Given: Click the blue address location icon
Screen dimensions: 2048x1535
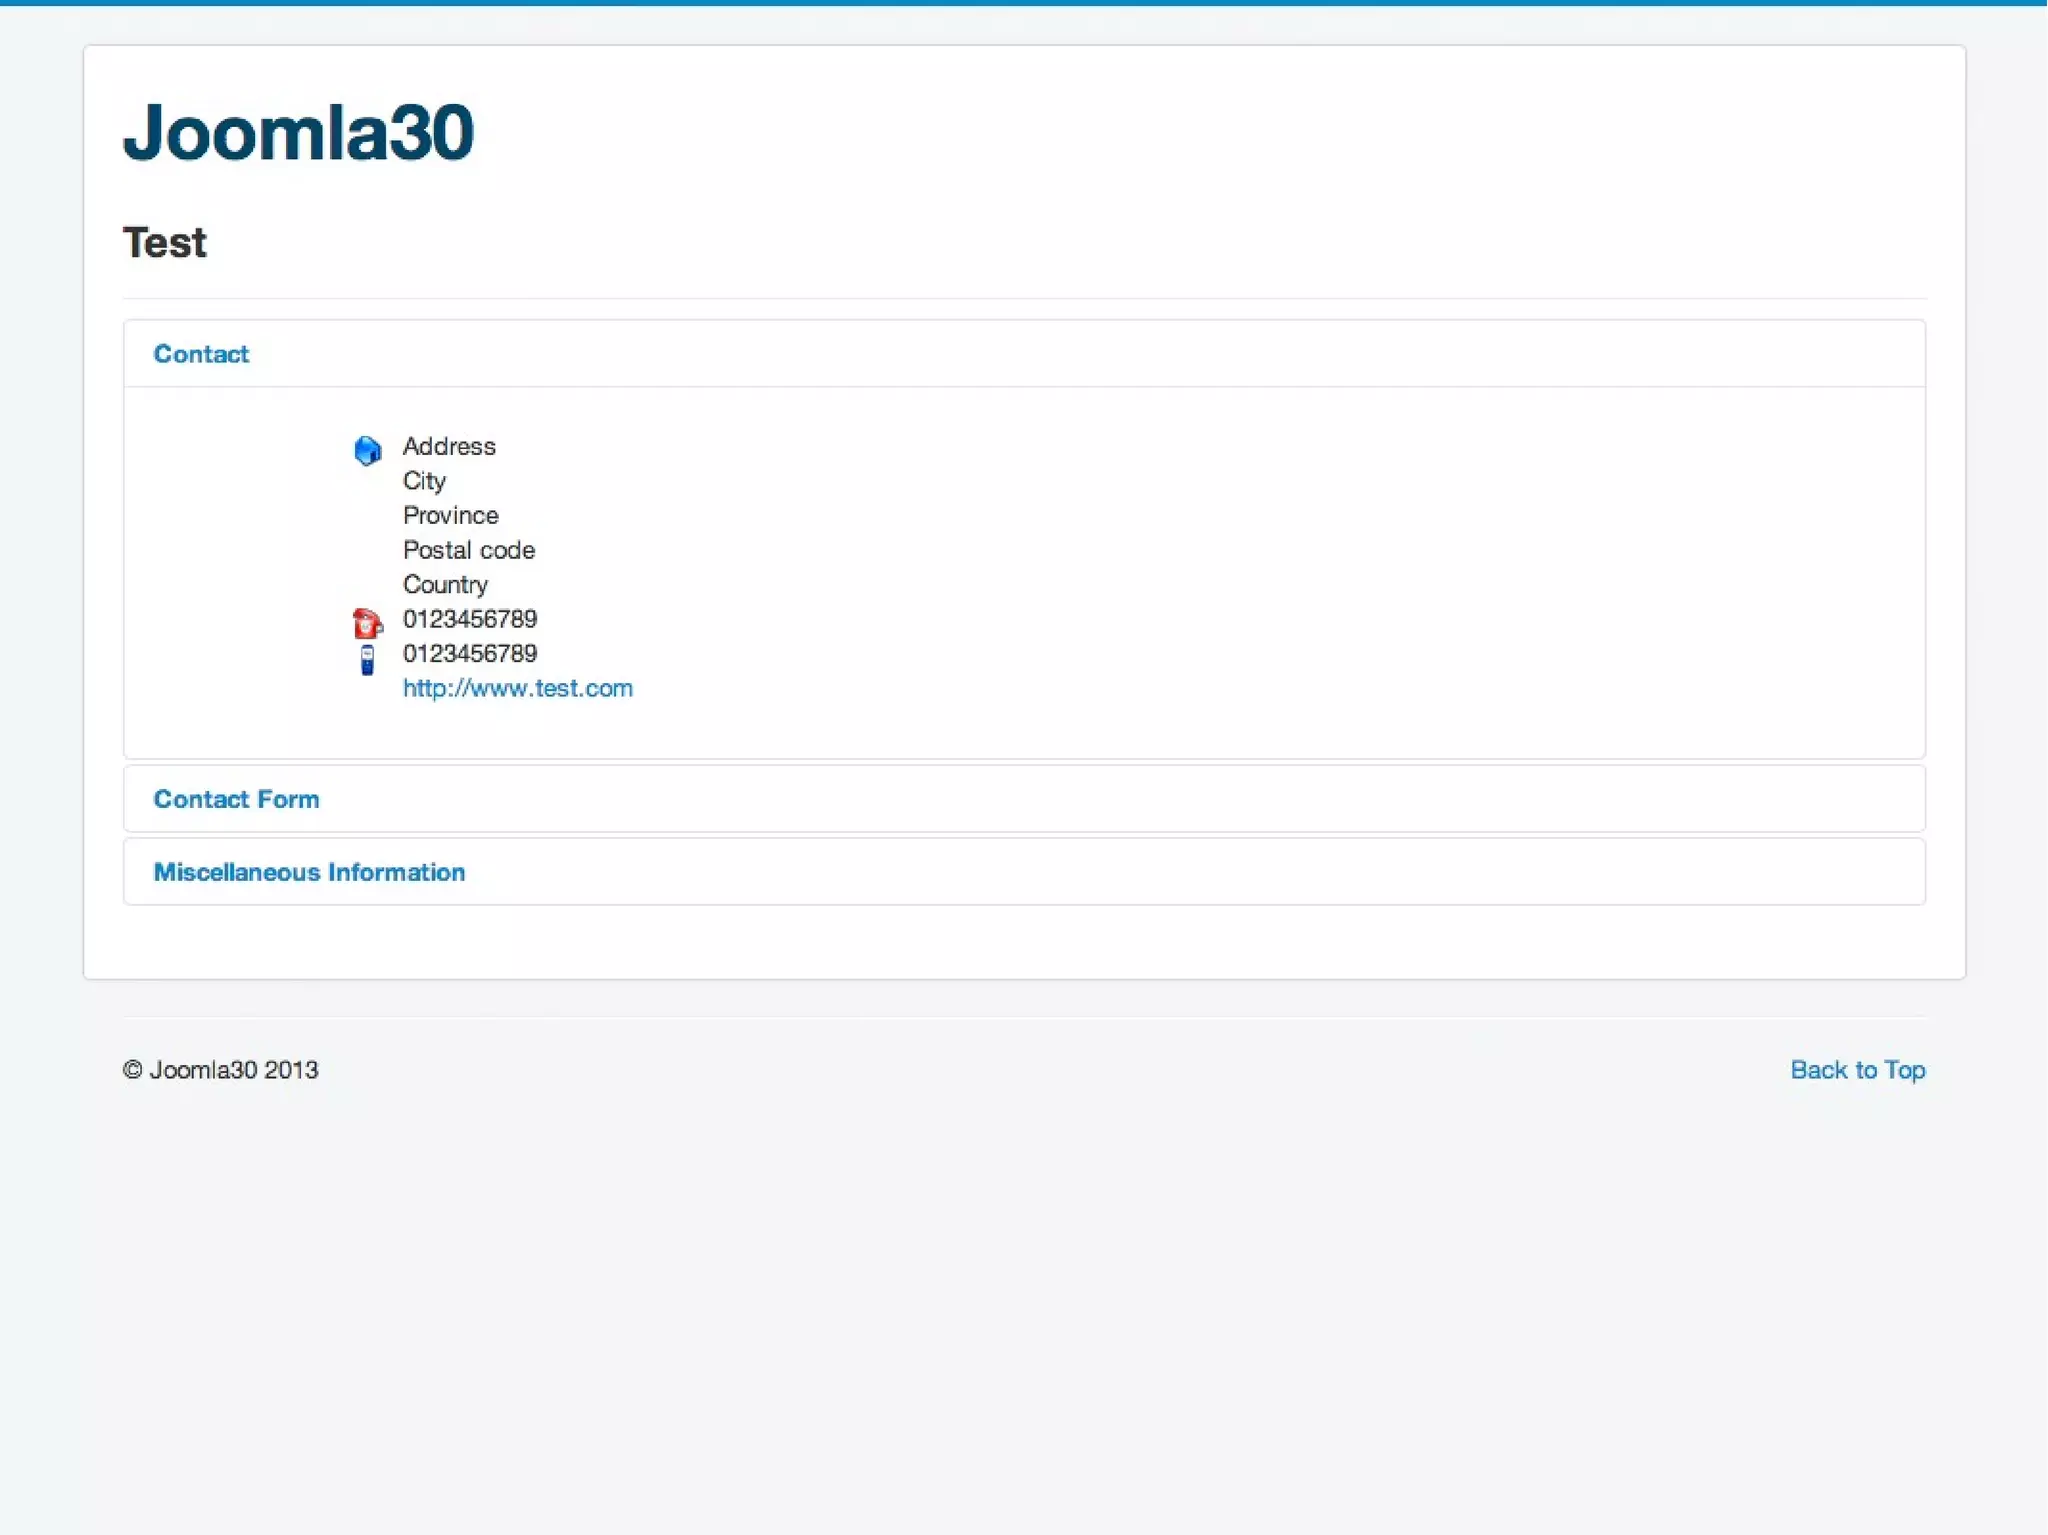Looking at the screenshot, I should (x=367, y=450).
